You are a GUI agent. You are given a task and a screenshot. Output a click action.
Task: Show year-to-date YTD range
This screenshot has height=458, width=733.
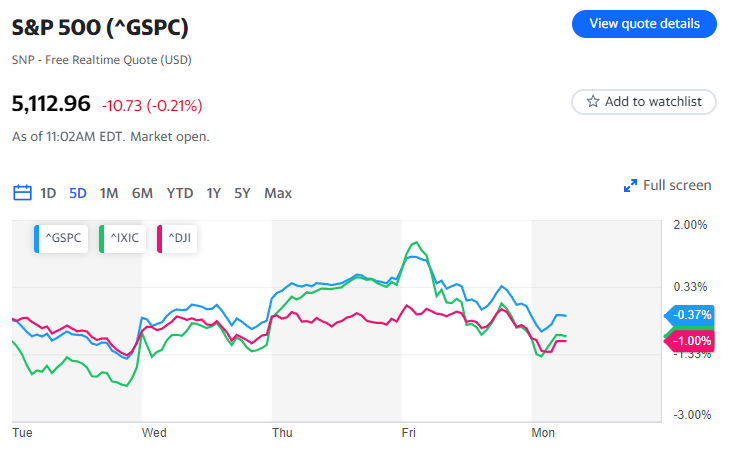[x=180, y=193]
